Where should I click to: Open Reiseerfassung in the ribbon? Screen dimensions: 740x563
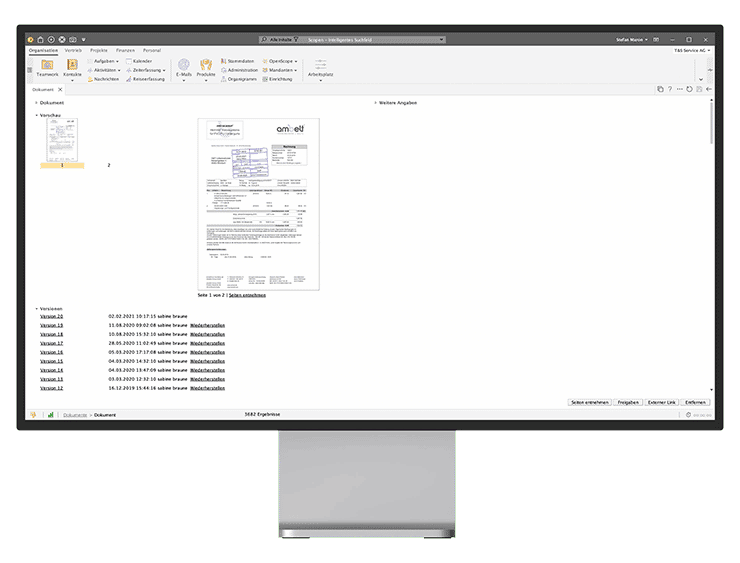[x=145, y=79]
